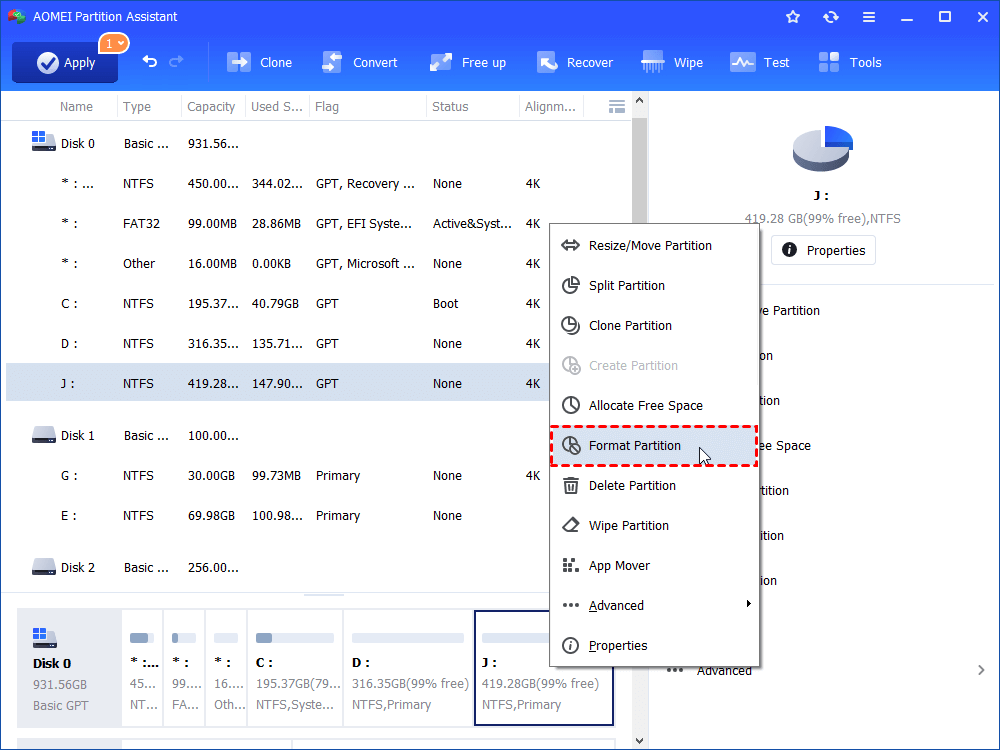Click the refresh icon in the title bar
Viewport: 1000px width, 750px height.
click(x=831, y=16)
